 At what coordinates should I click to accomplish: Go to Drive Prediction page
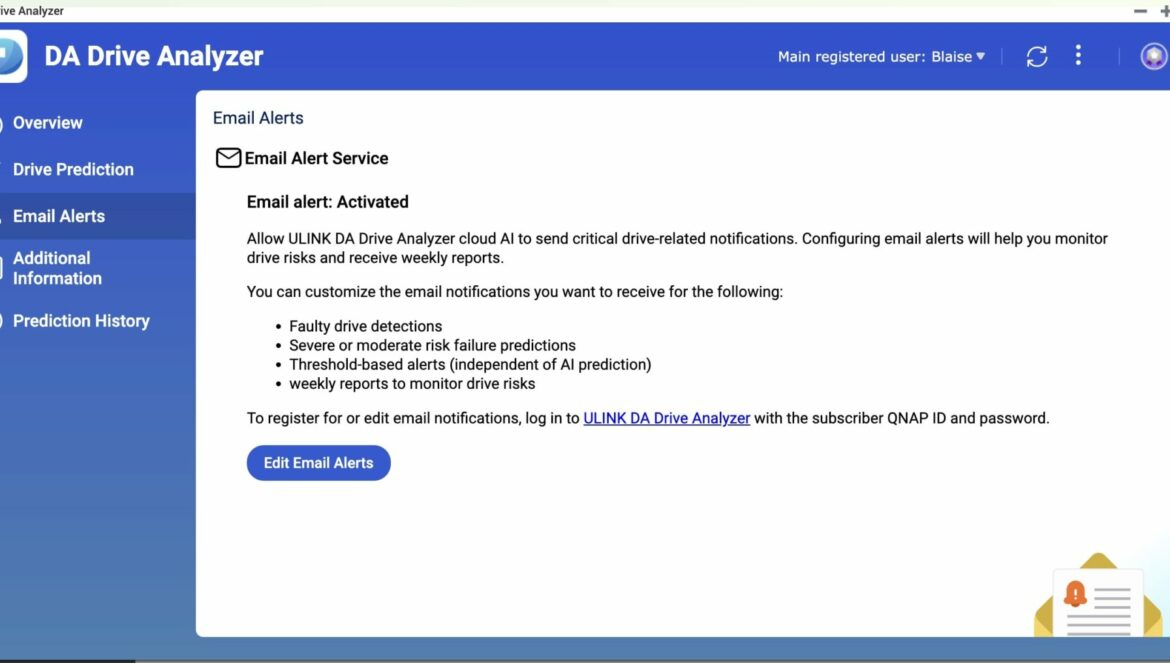pos(73,169)
